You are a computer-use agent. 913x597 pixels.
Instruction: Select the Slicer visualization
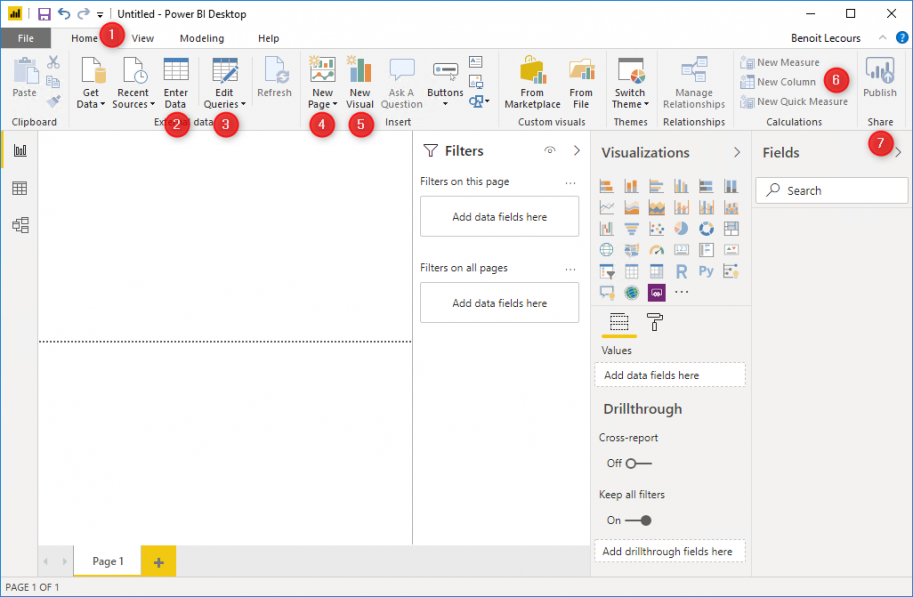[605, 270]
